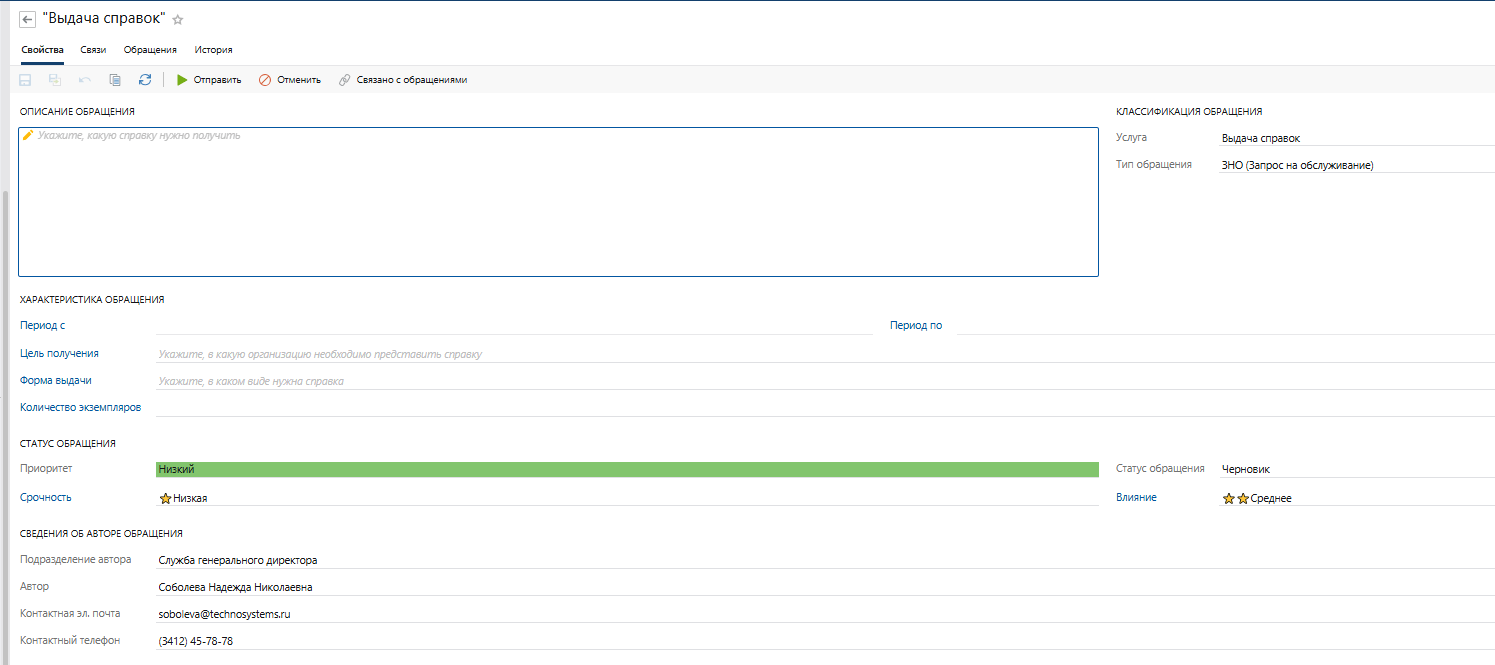Image resolution: width=1495 pixels, height=665 pixels.
Task: Open the Обращения tab
Action: pos(150,49)
